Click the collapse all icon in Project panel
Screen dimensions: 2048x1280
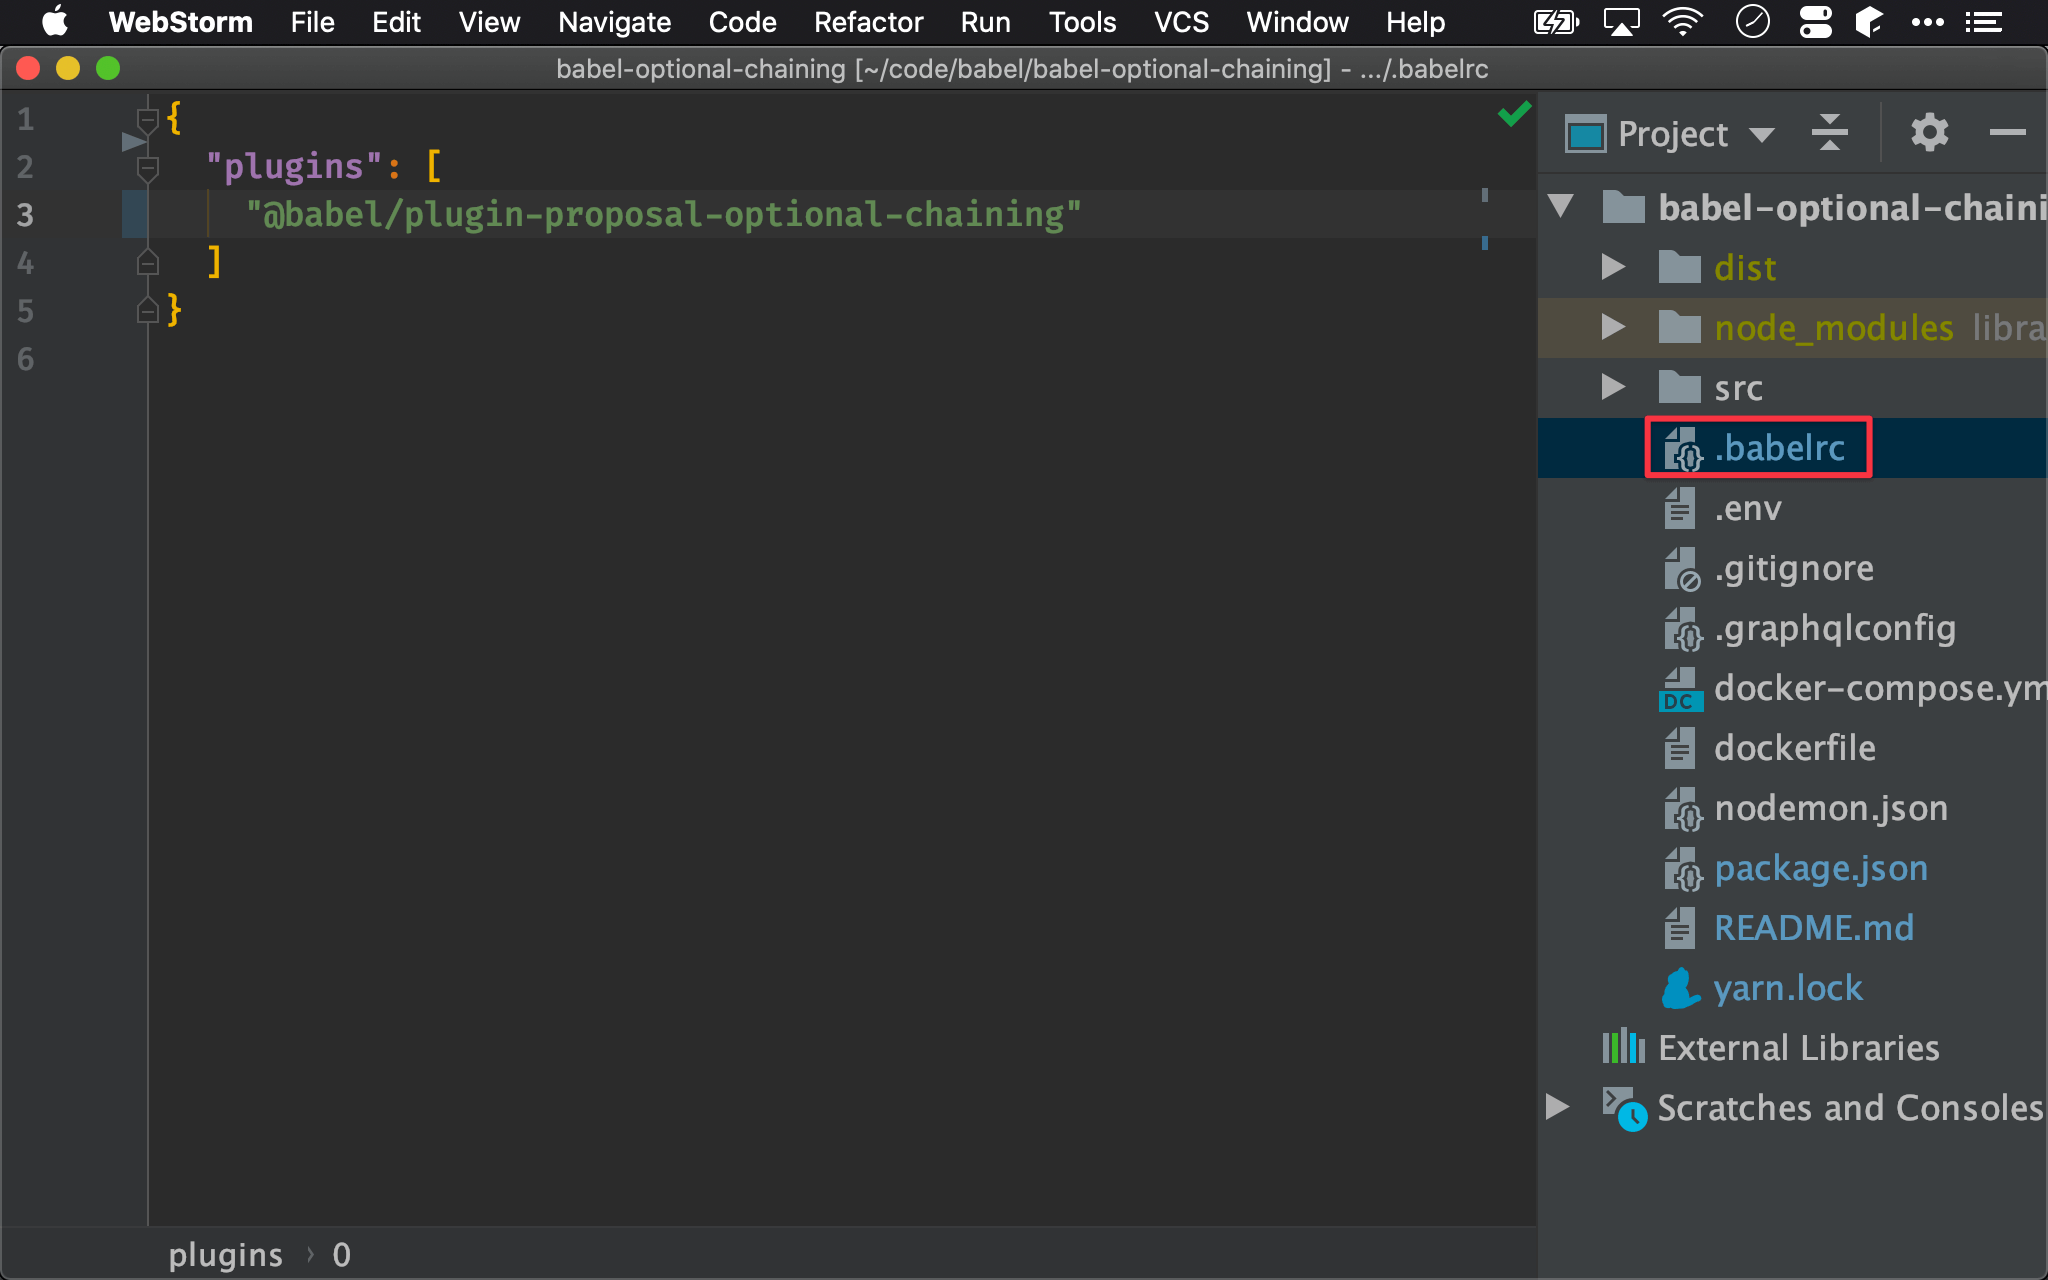[1829, 132]
